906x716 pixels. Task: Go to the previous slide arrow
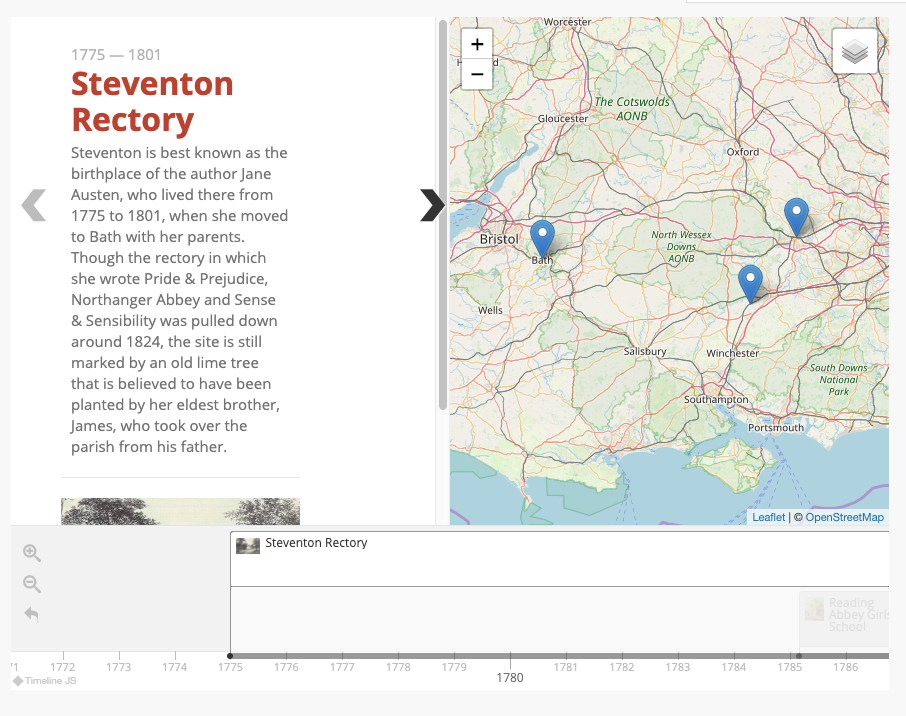(x=34, y=205)
